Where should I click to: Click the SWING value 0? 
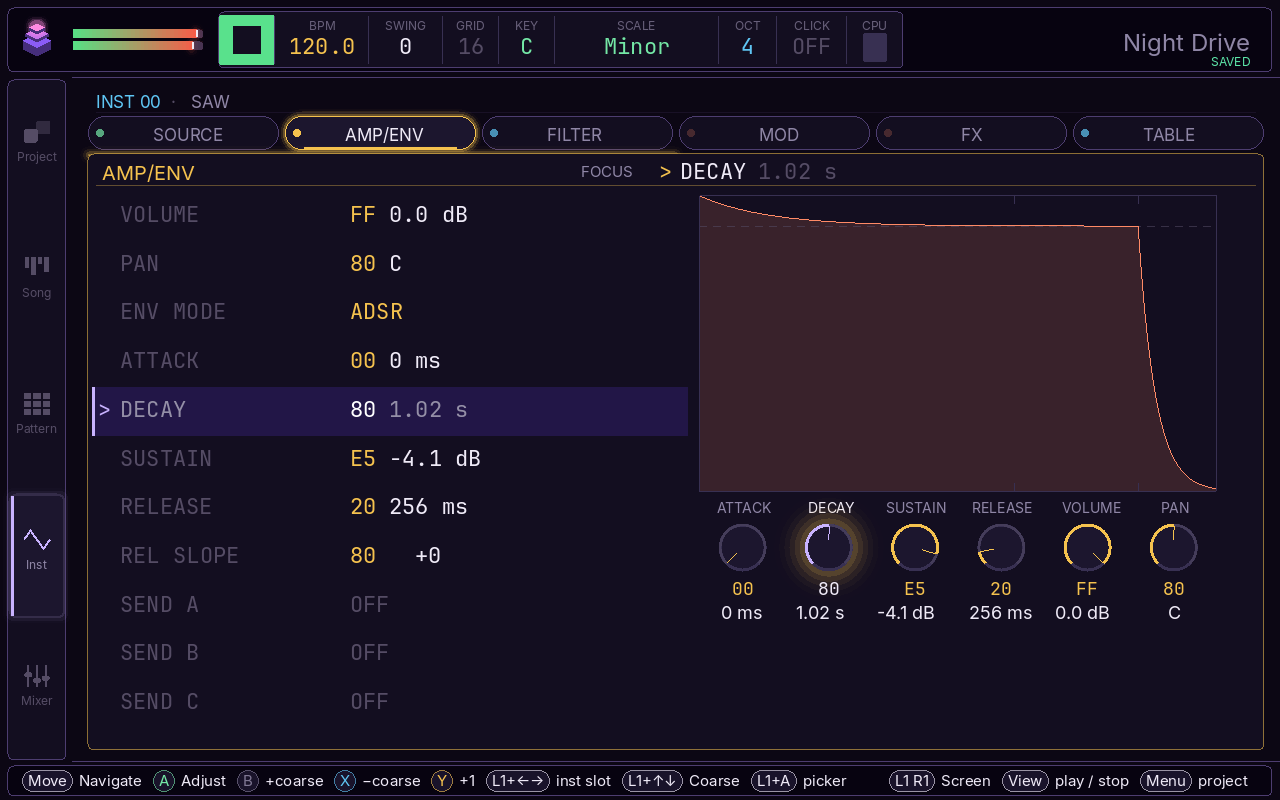click(x=405, y=46)
